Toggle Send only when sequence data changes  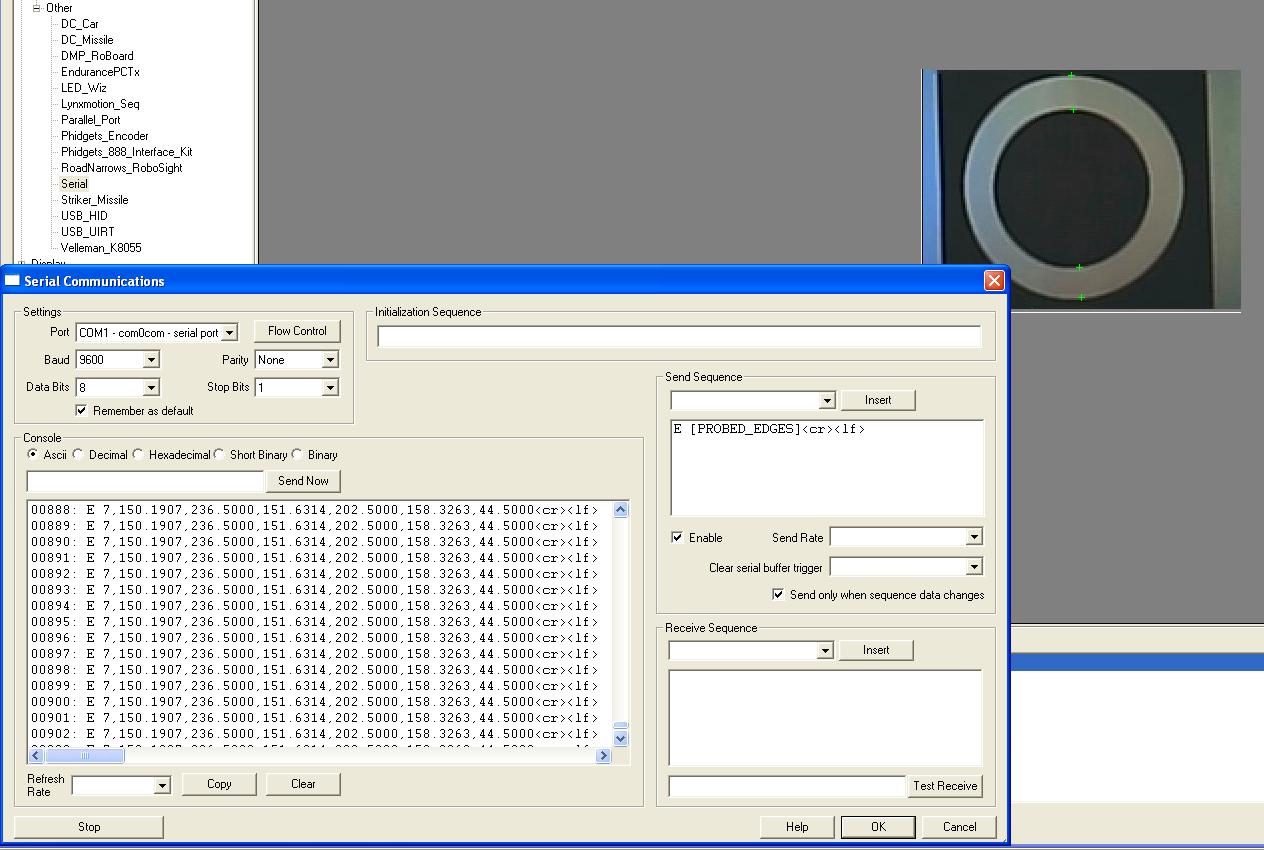pos(778,595)
